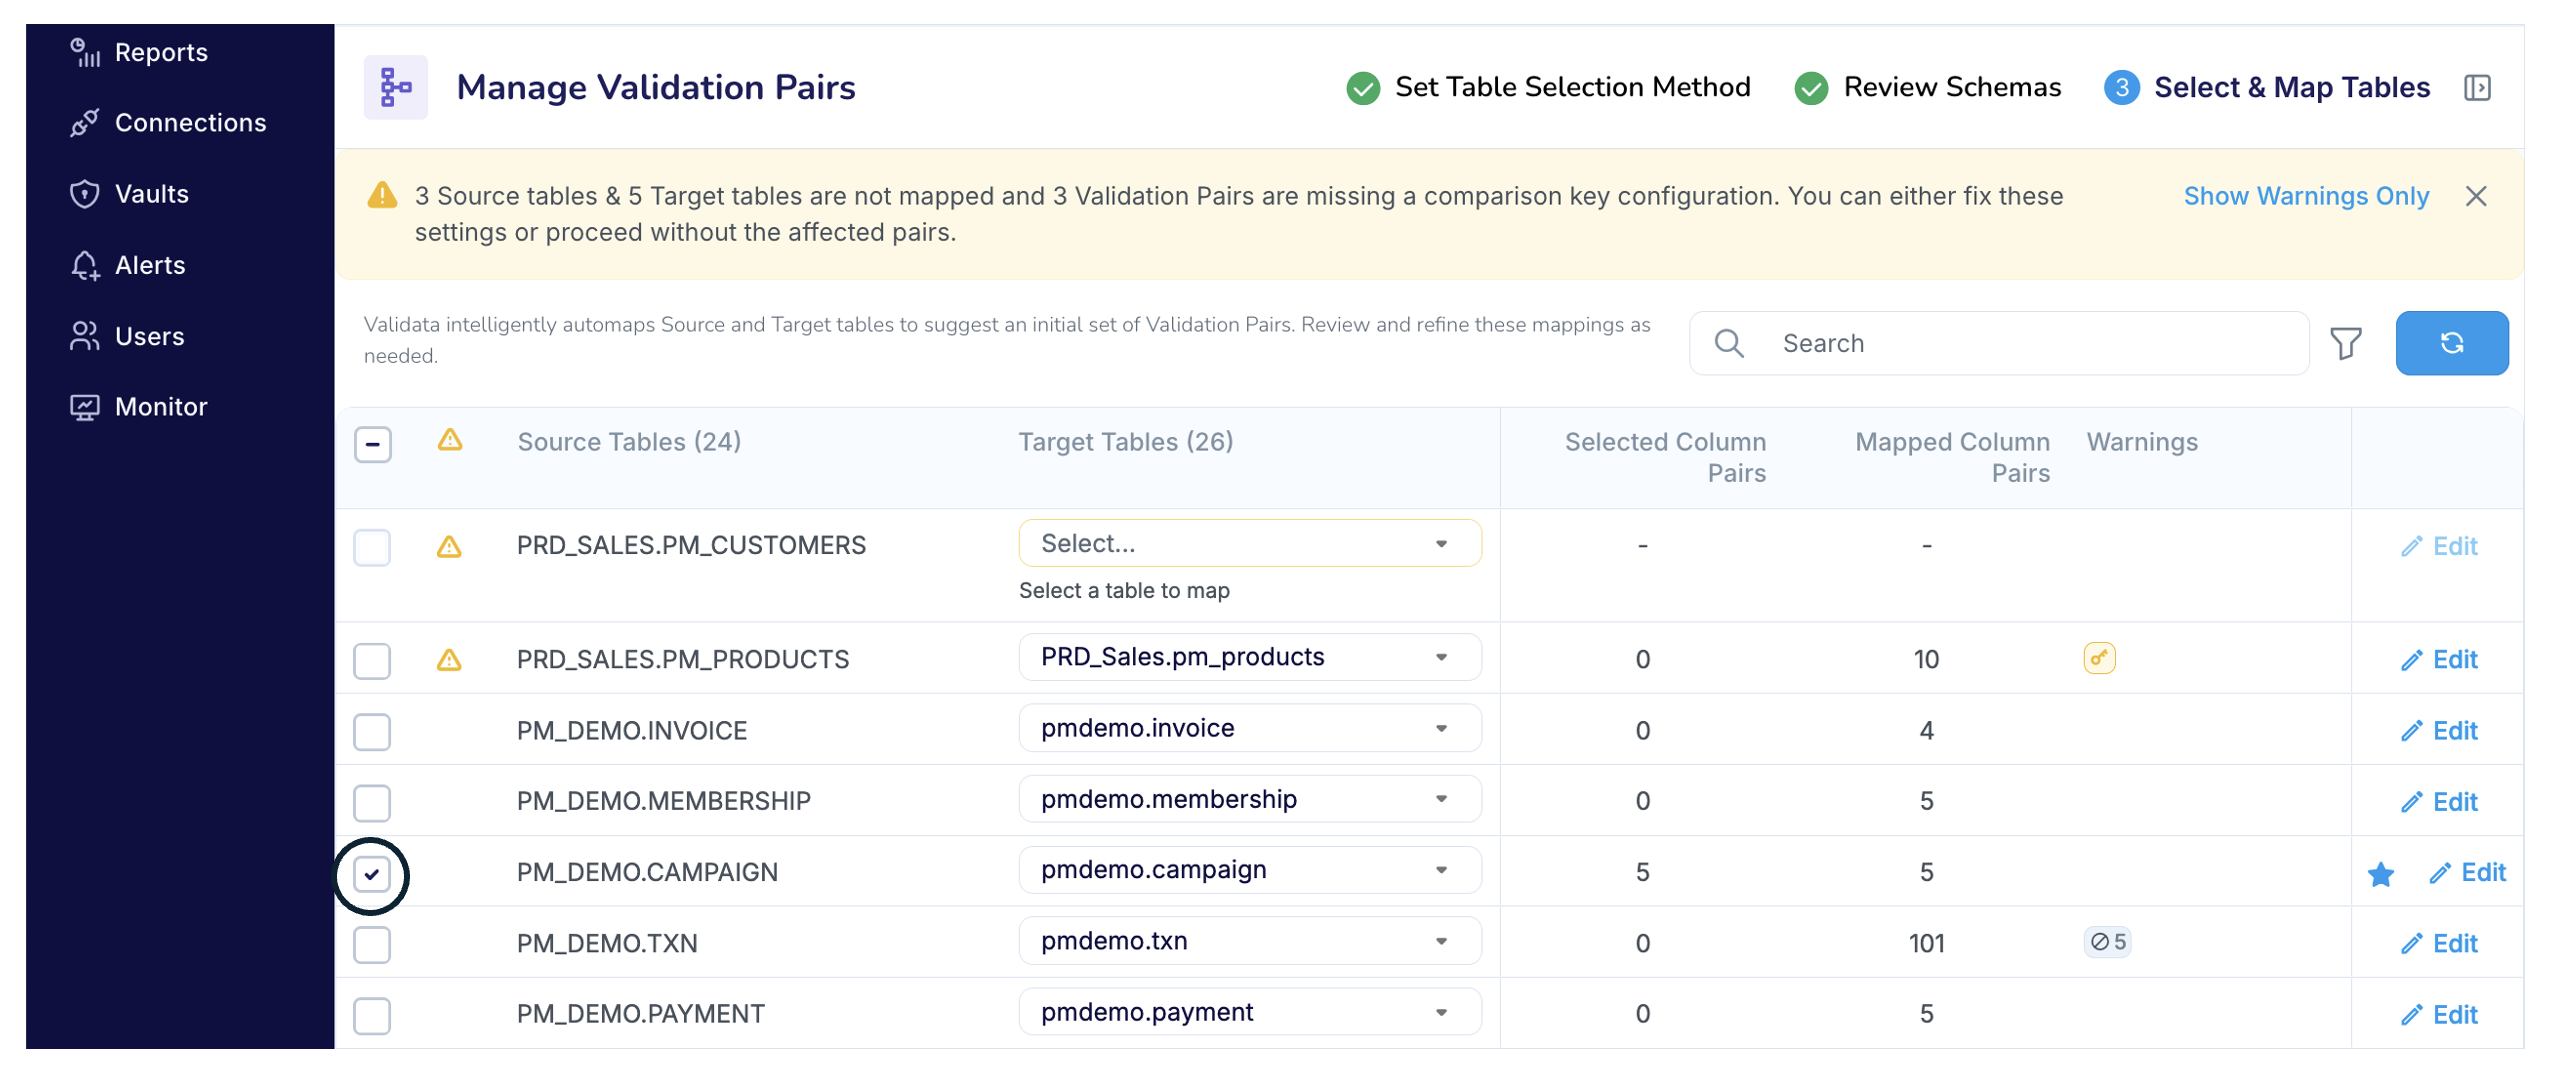Select the PM_DEMO.INVOICE row checkbox
Viewport: 2560px width, 1074px height.
coord(371,731)
